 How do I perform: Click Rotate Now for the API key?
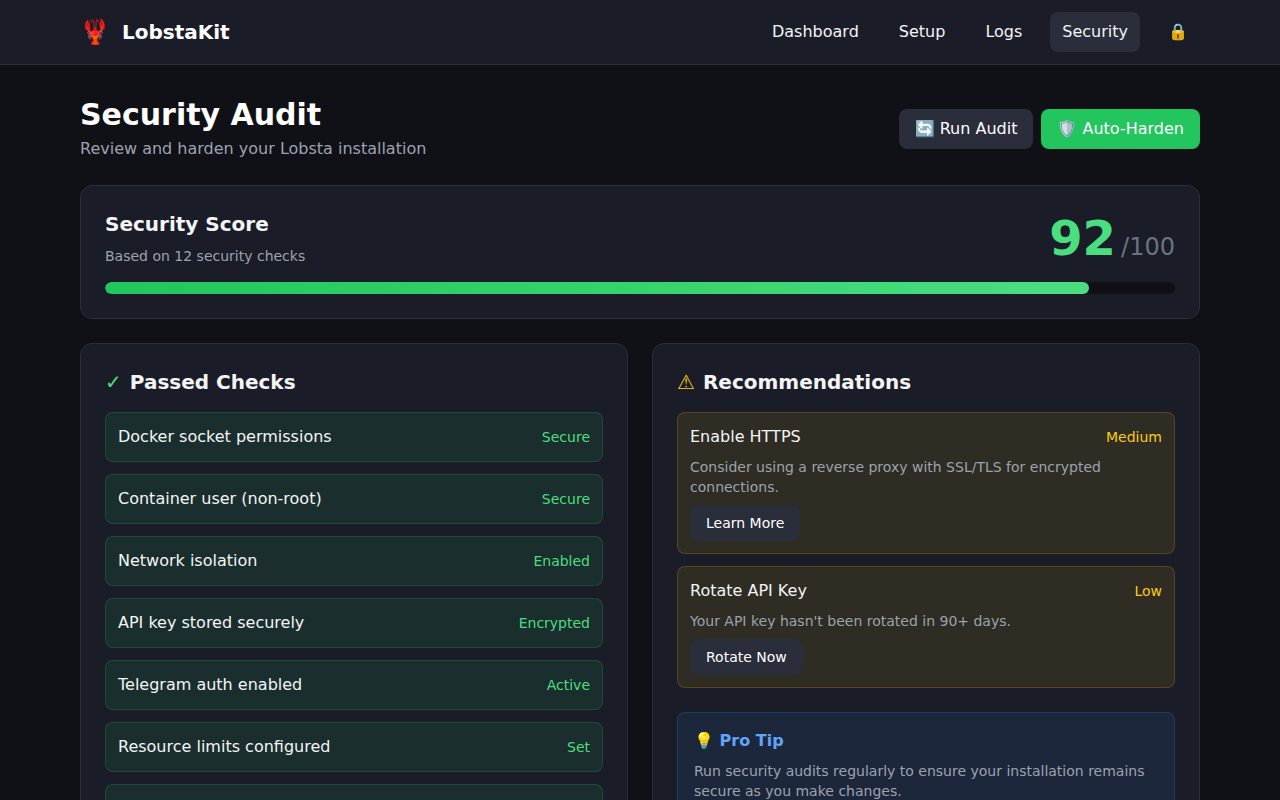coord(746,657)
